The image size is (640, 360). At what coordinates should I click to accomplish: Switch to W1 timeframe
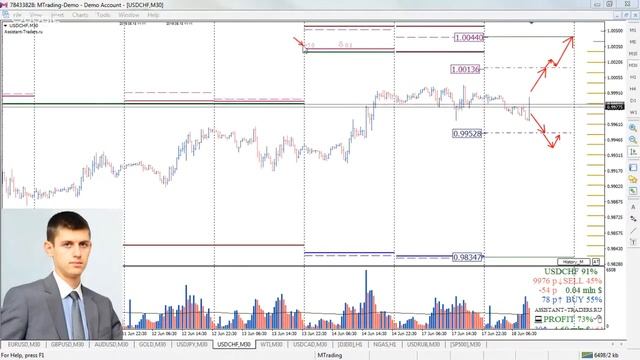pos(633,112)
